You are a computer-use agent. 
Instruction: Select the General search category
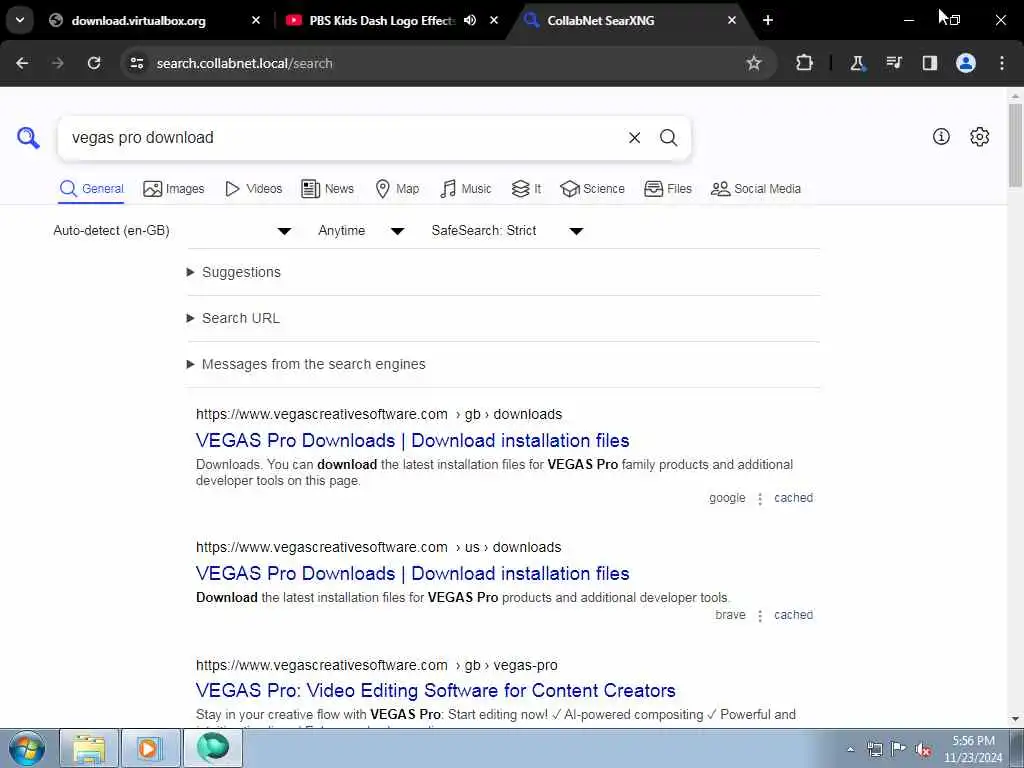[91, 189]
